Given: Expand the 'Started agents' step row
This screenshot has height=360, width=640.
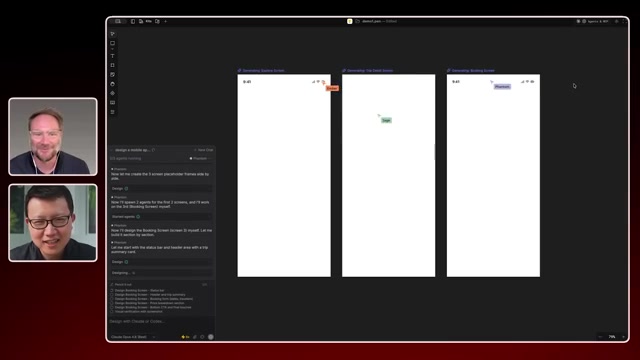Looking at the screenshot, I should click(x=162, y=217).
